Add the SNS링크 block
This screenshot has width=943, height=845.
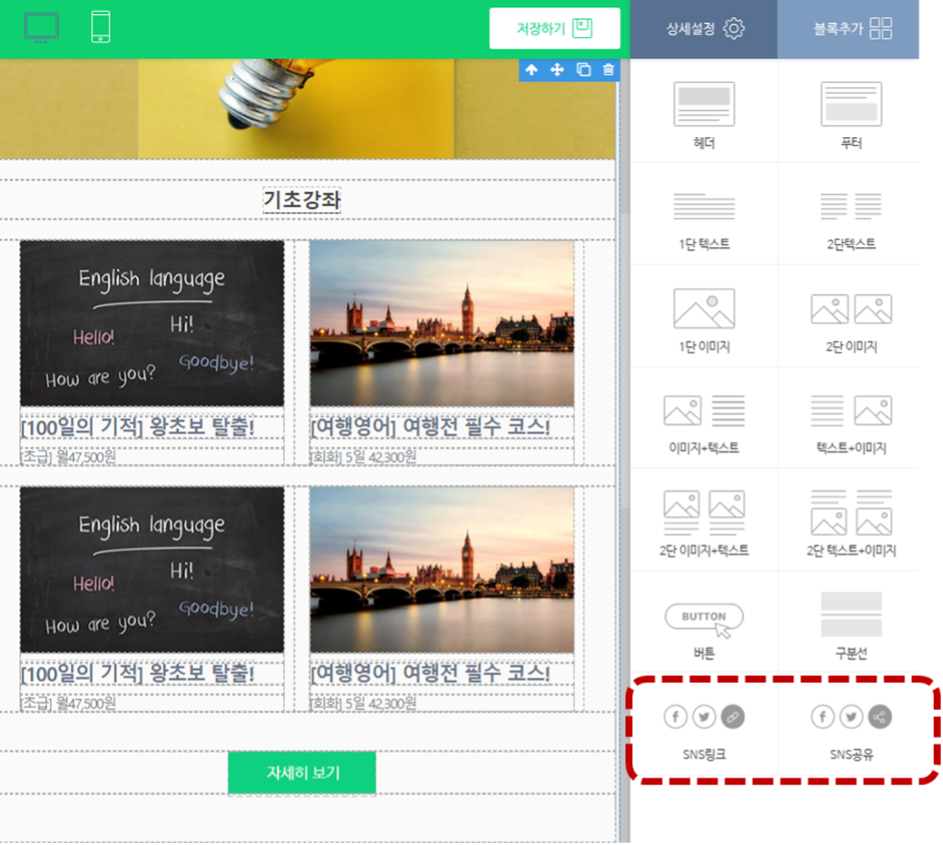click(704, 730)
